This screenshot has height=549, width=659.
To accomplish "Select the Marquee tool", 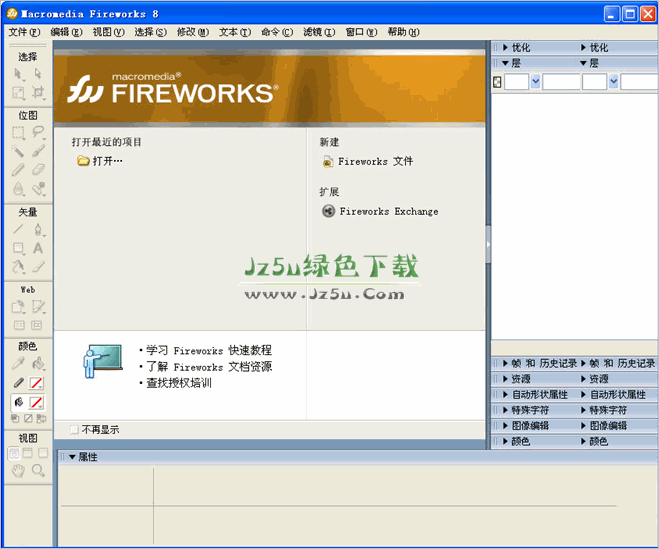I will point(18,133).
